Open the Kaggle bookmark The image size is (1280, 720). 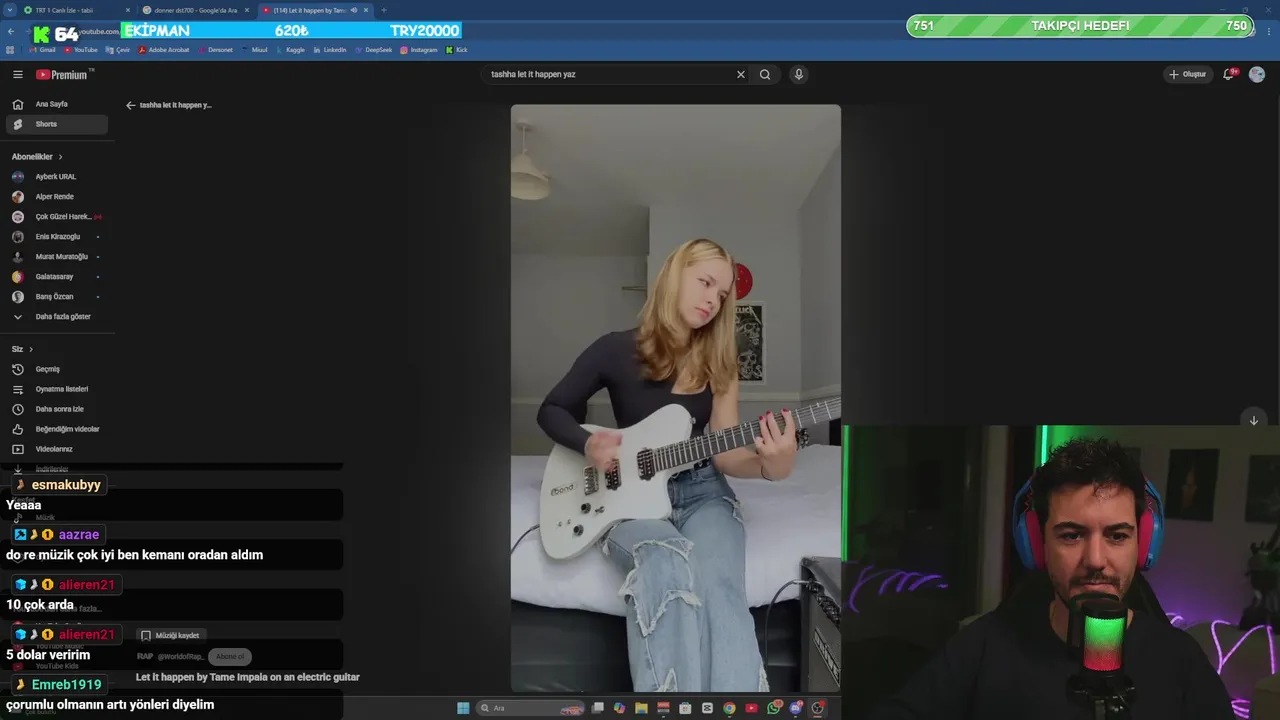[290, 49]
